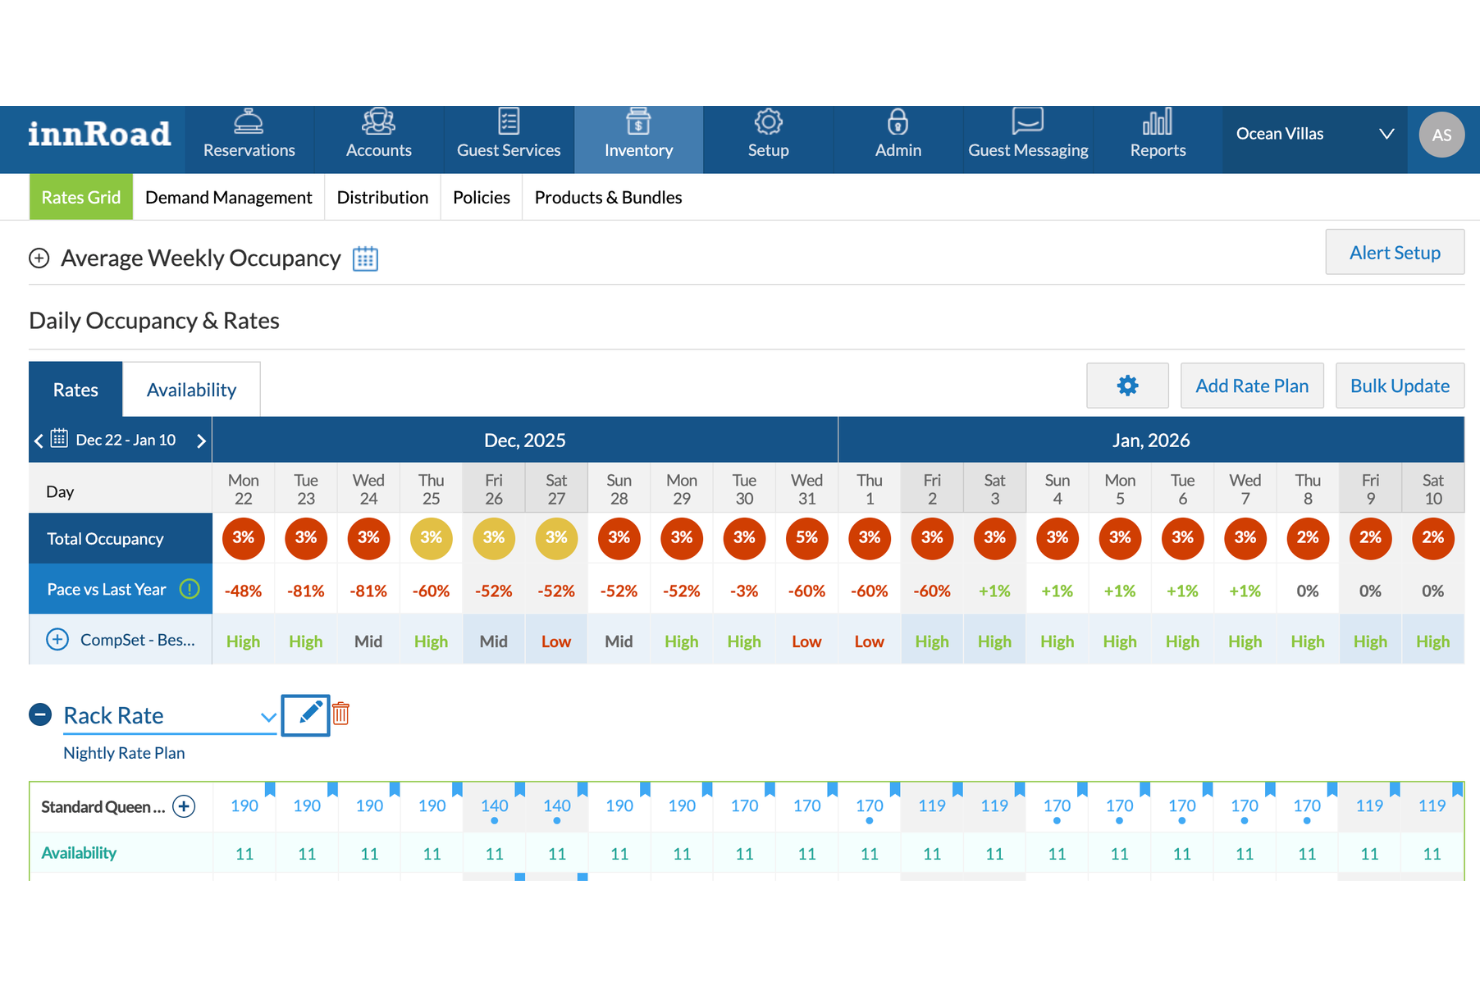Click the calendar icon beside Average Weekly Occupancy

[x=365, y=259]
